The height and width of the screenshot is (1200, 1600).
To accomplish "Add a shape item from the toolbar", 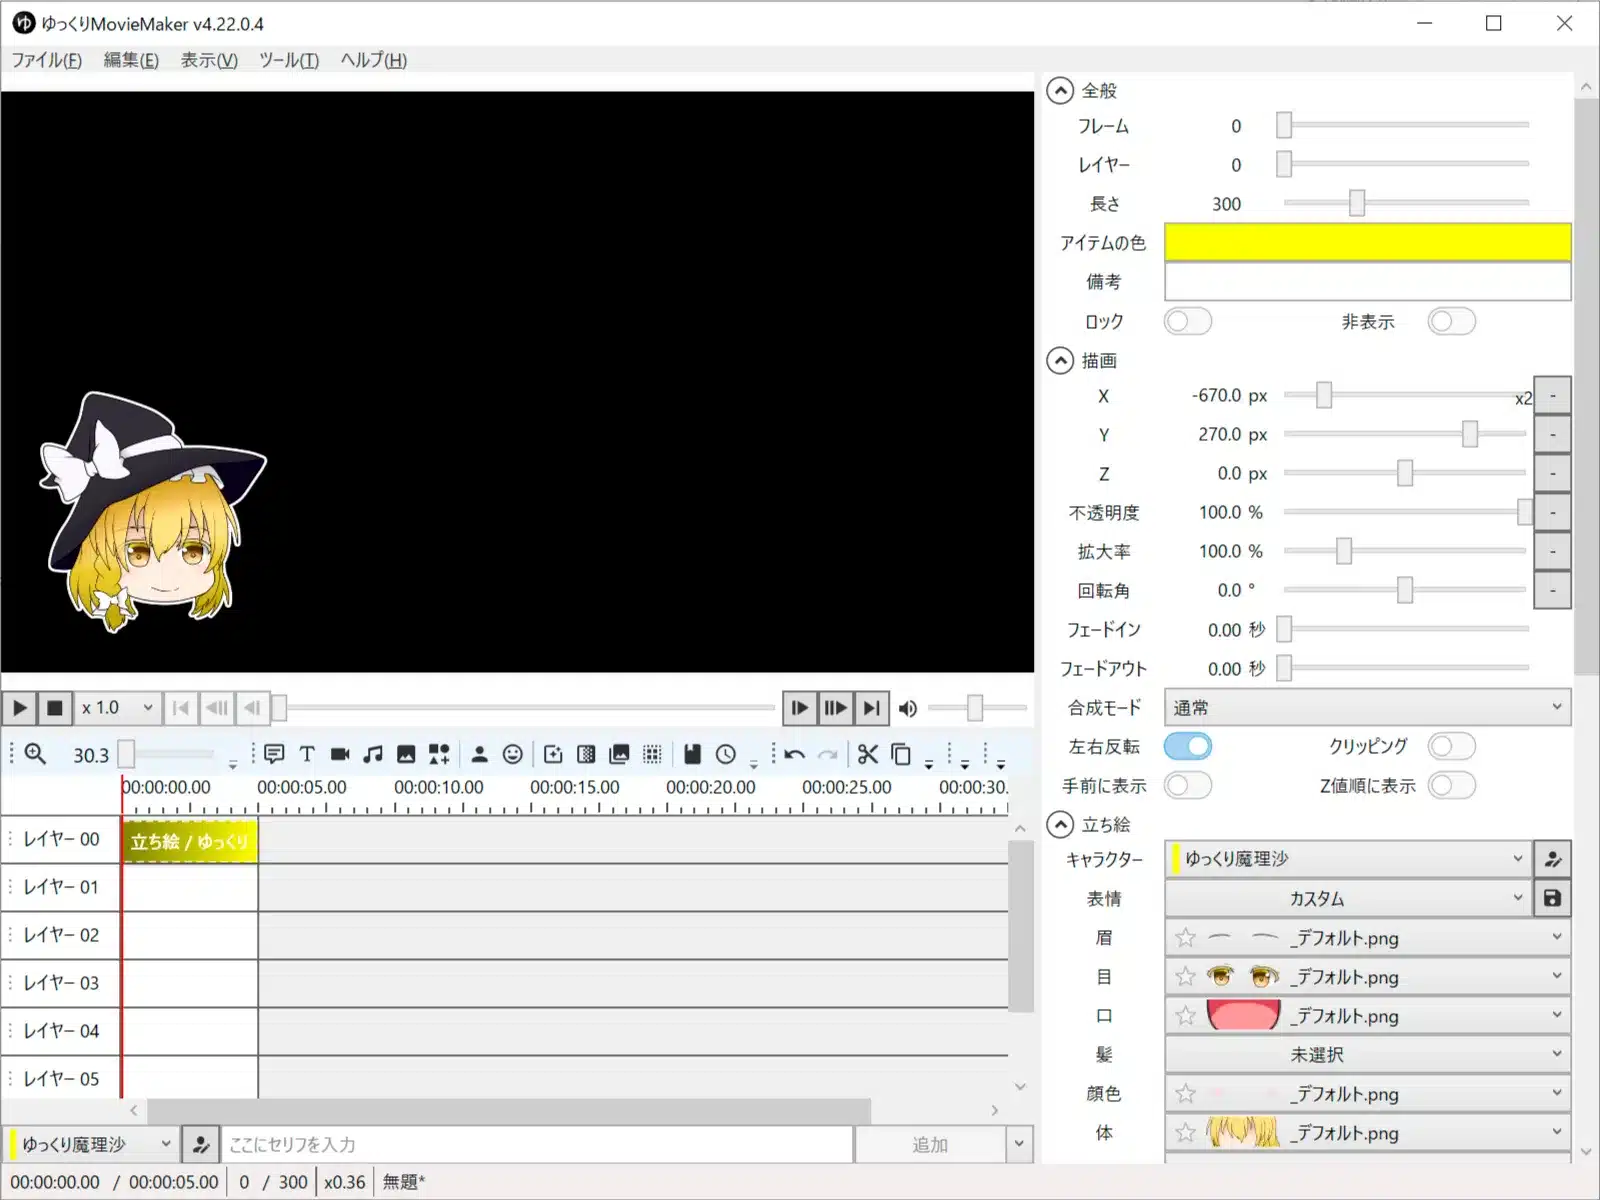I will pyautogui.click(x=439, y=754).
